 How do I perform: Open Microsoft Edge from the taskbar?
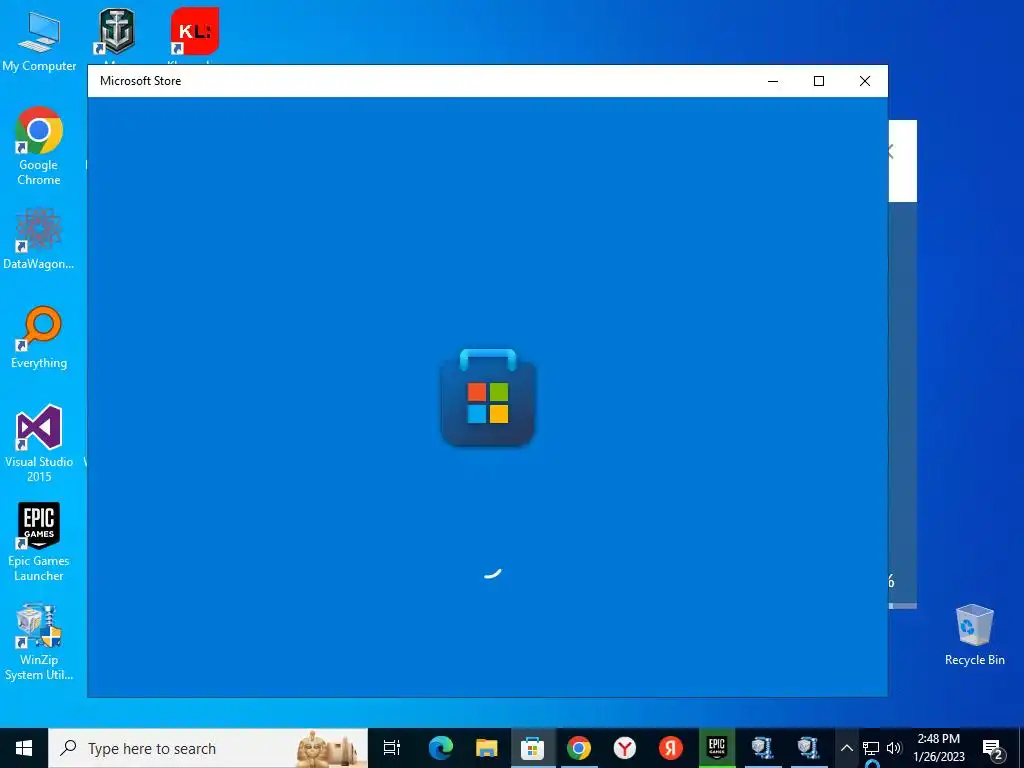pos(441,748)
